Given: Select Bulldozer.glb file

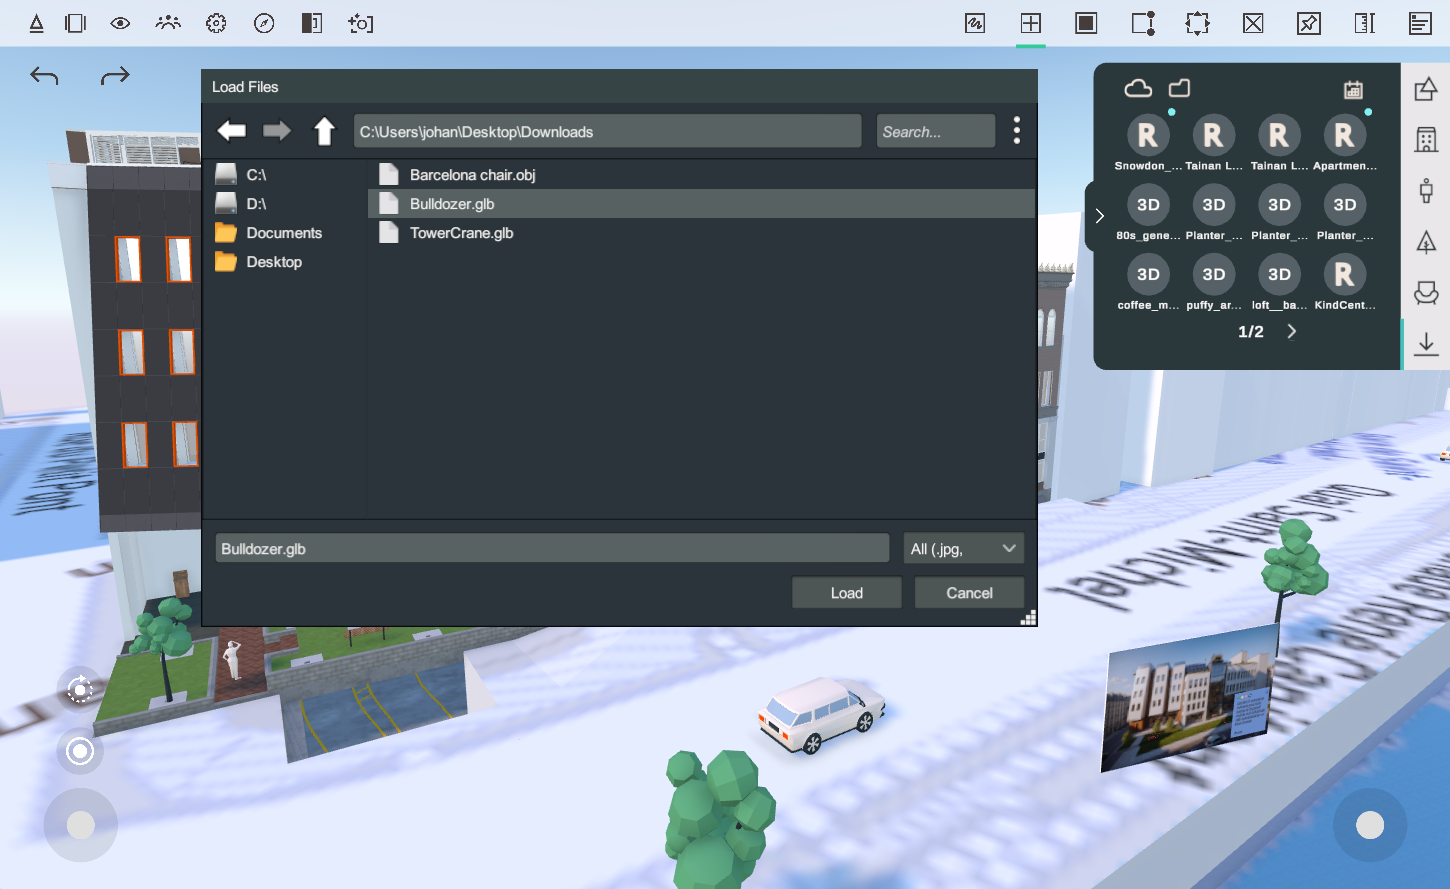Looking at the screenshot, I should (702, 204).
